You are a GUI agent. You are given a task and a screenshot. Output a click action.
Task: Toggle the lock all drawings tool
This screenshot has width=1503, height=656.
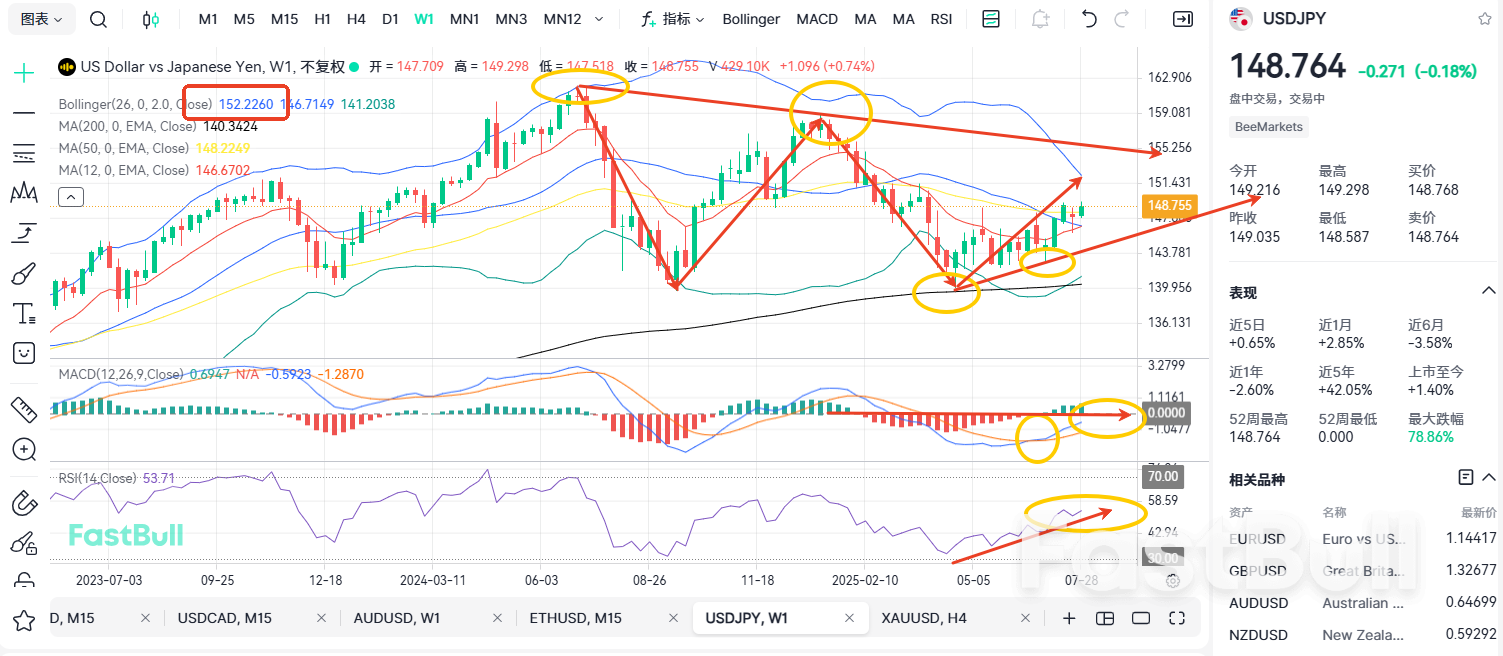click(23, 580)
